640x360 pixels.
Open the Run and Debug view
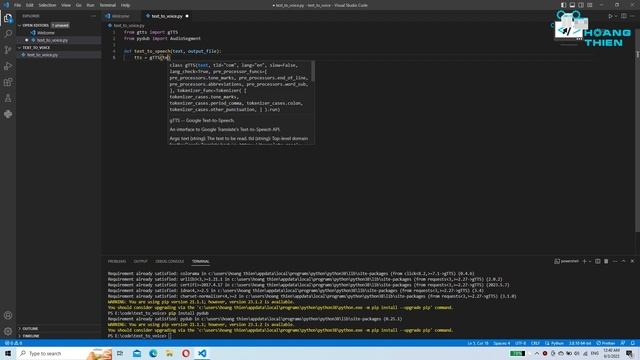pyautogui.click(x=8, y=66)
